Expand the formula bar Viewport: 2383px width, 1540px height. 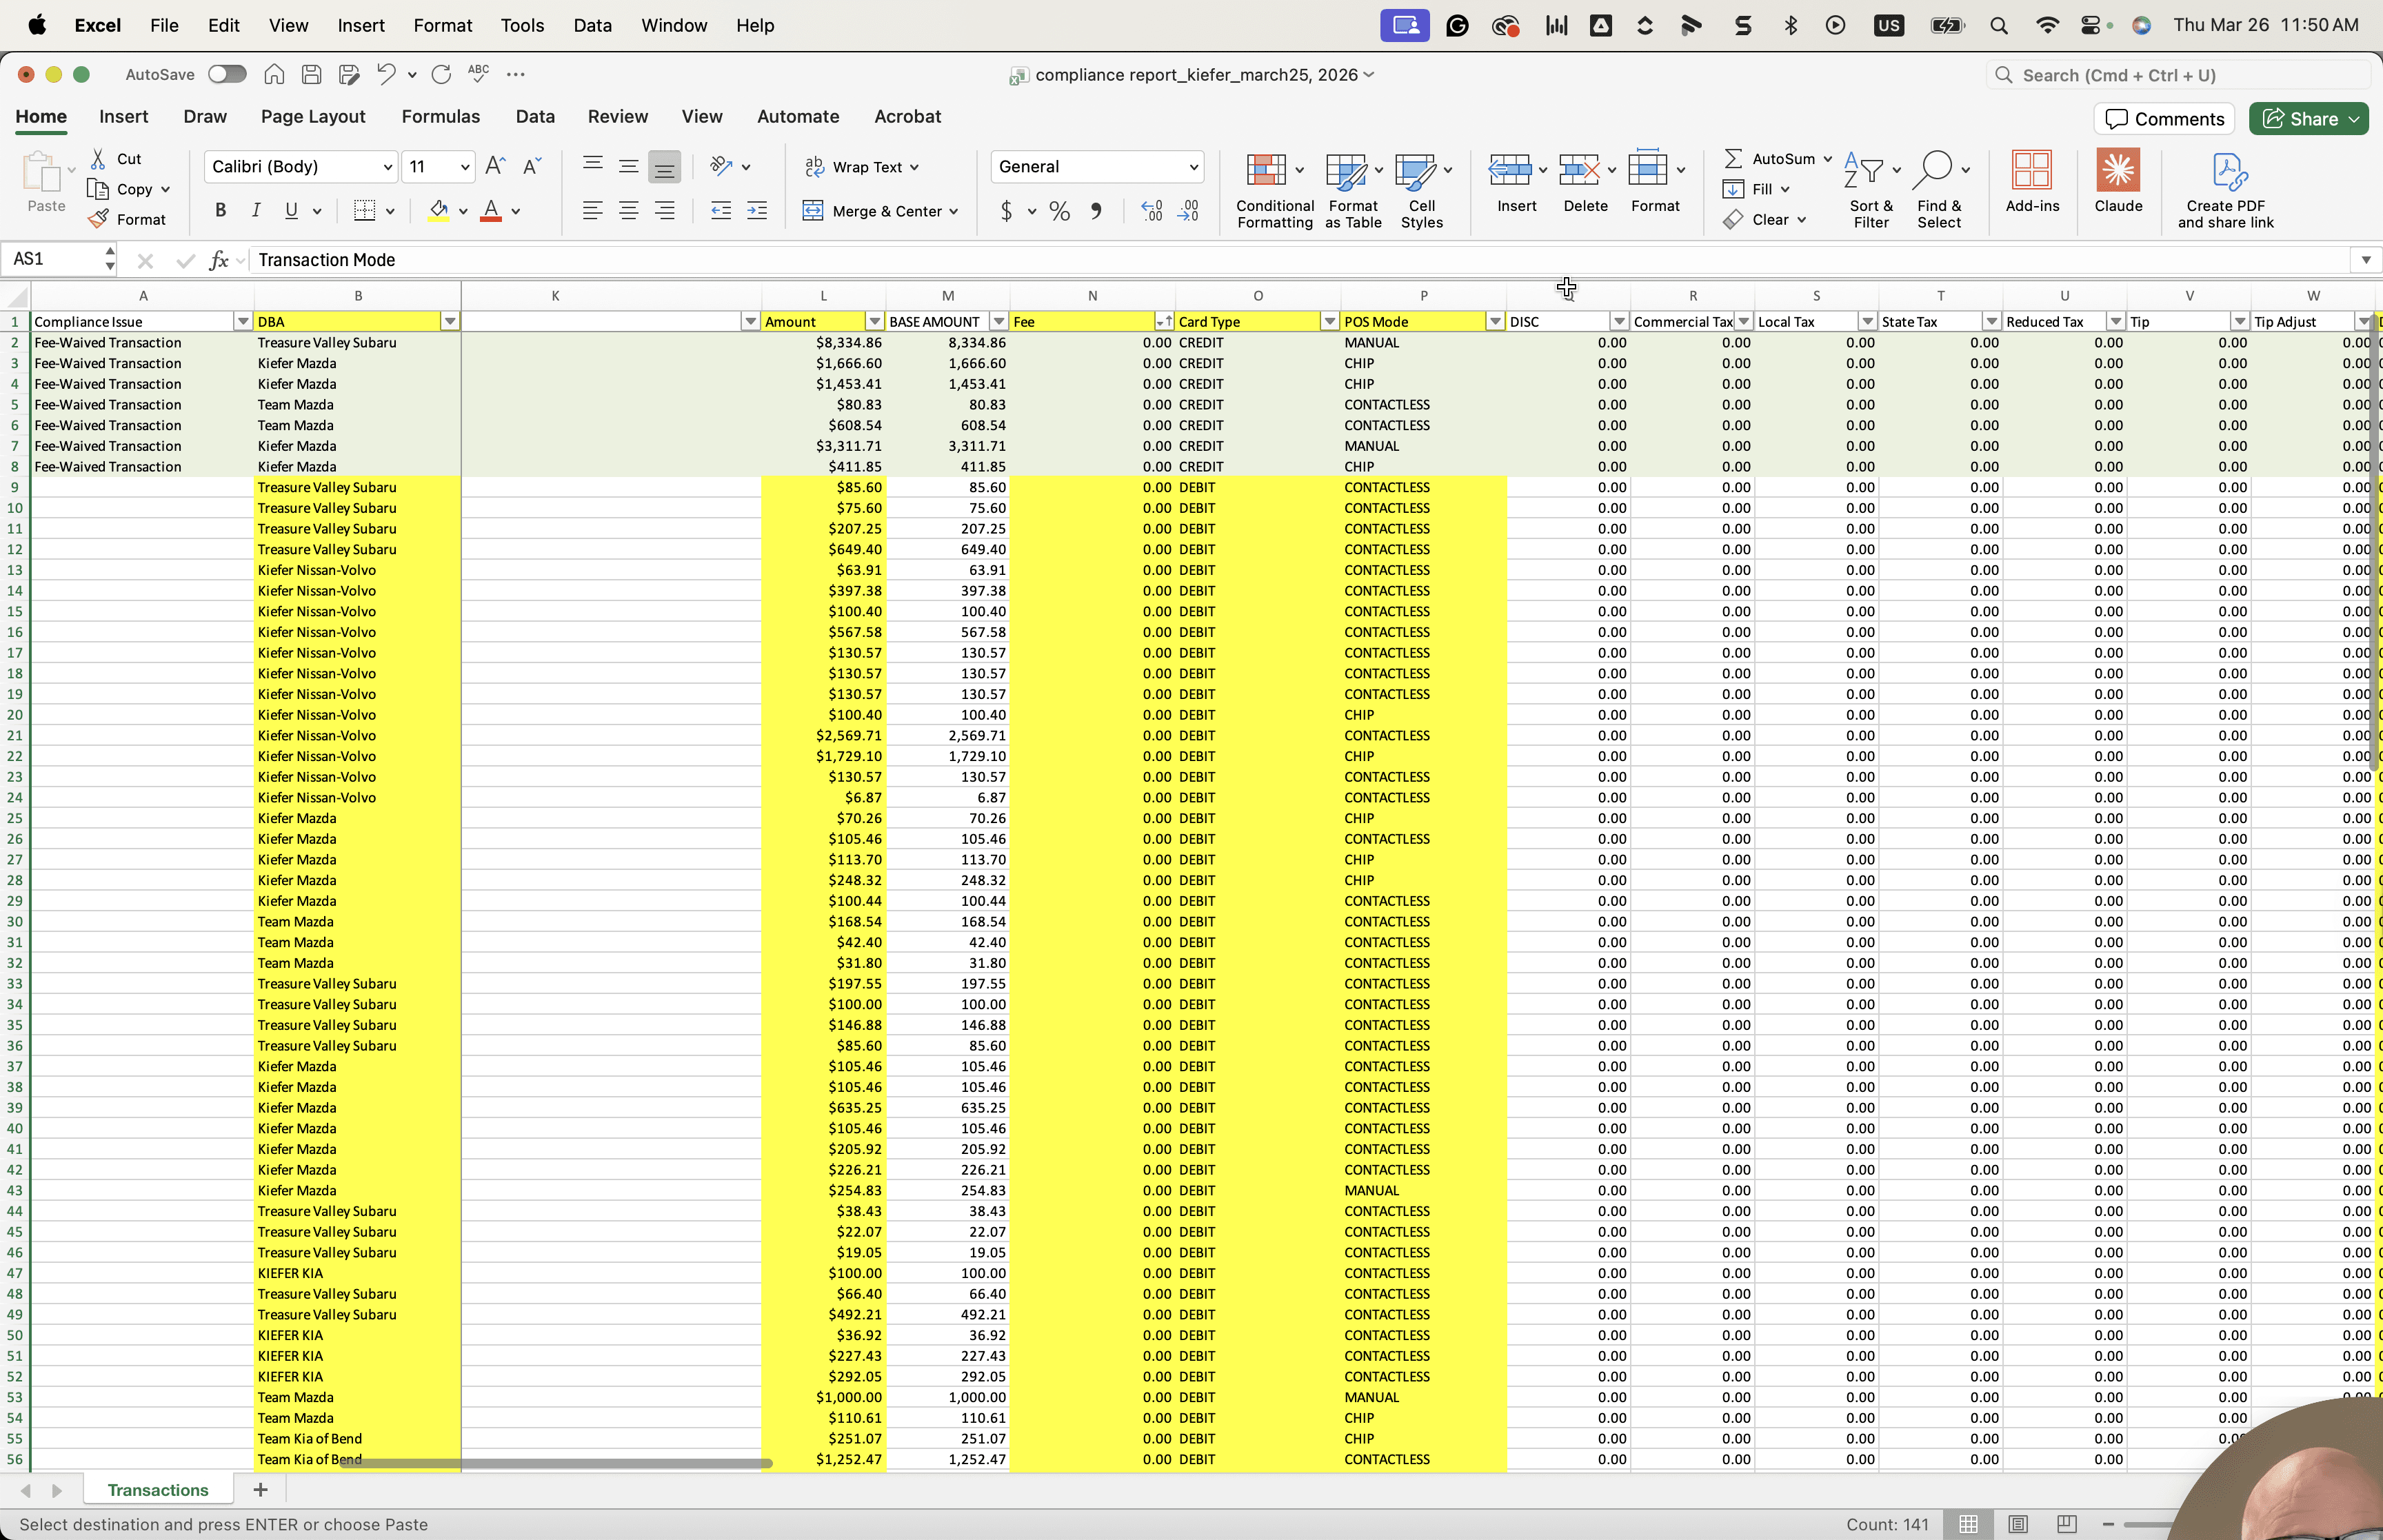point(2365,260)
